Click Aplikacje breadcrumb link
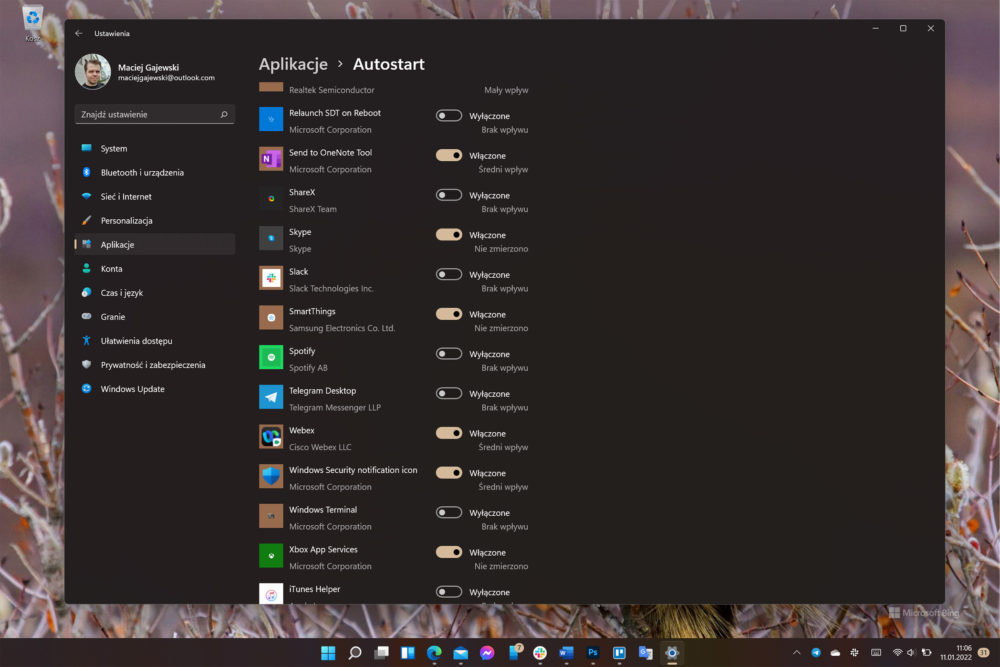Image resolution: width=1000 pixels, height=667 pixels. [293, 64]
